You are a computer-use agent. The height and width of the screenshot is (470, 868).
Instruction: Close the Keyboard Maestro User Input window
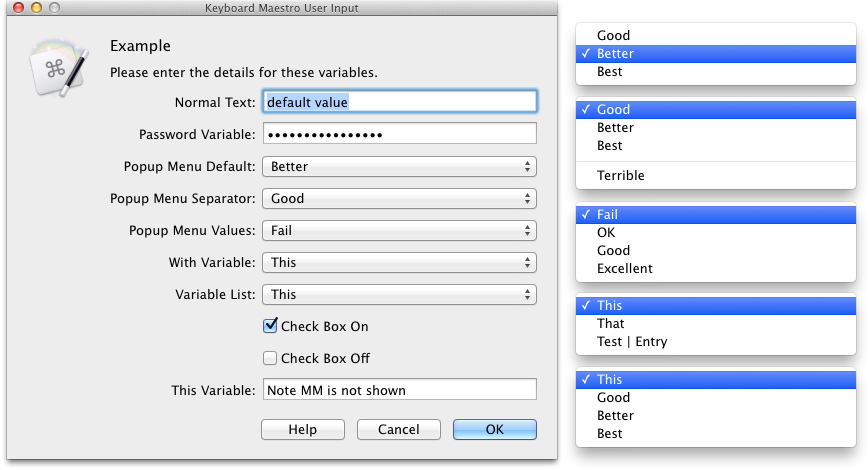(x=18, y=7)
